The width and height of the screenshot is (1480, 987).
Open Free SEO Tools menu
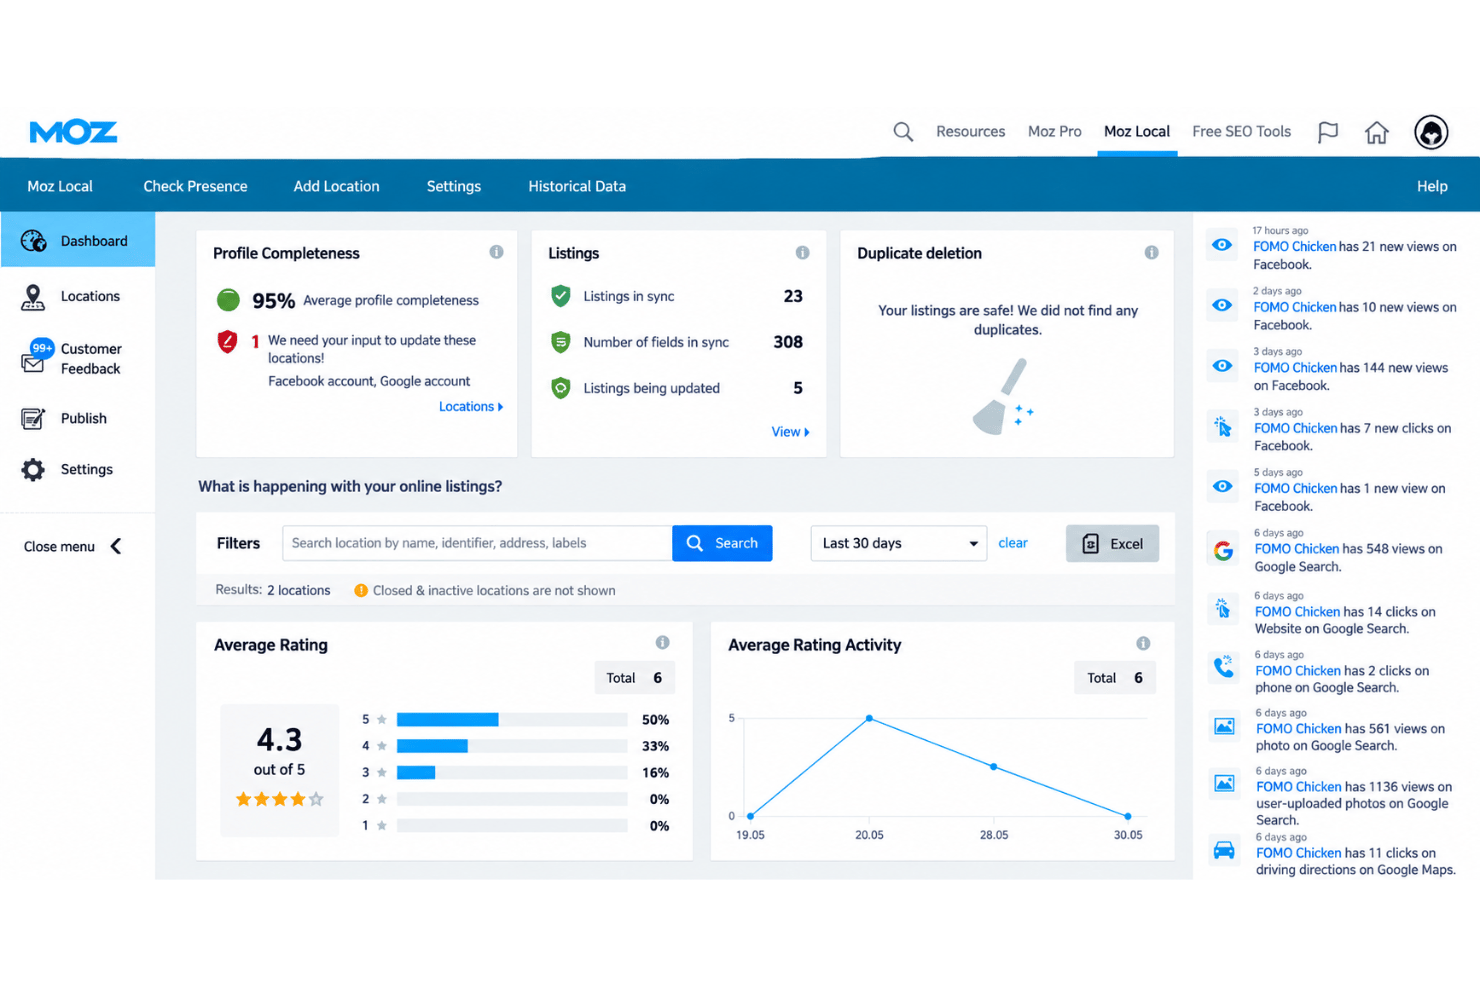point(1241,132)
